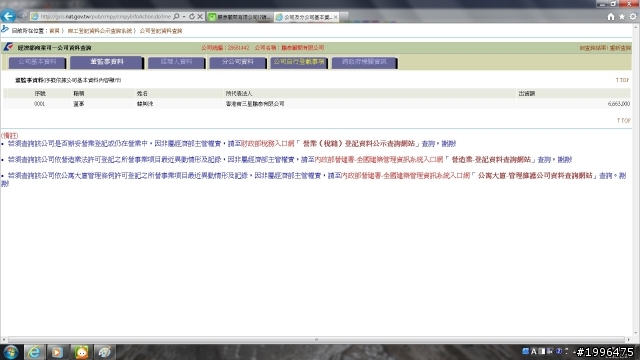Open the 營造業-登記資料查詢網站 link

(491, 160)
